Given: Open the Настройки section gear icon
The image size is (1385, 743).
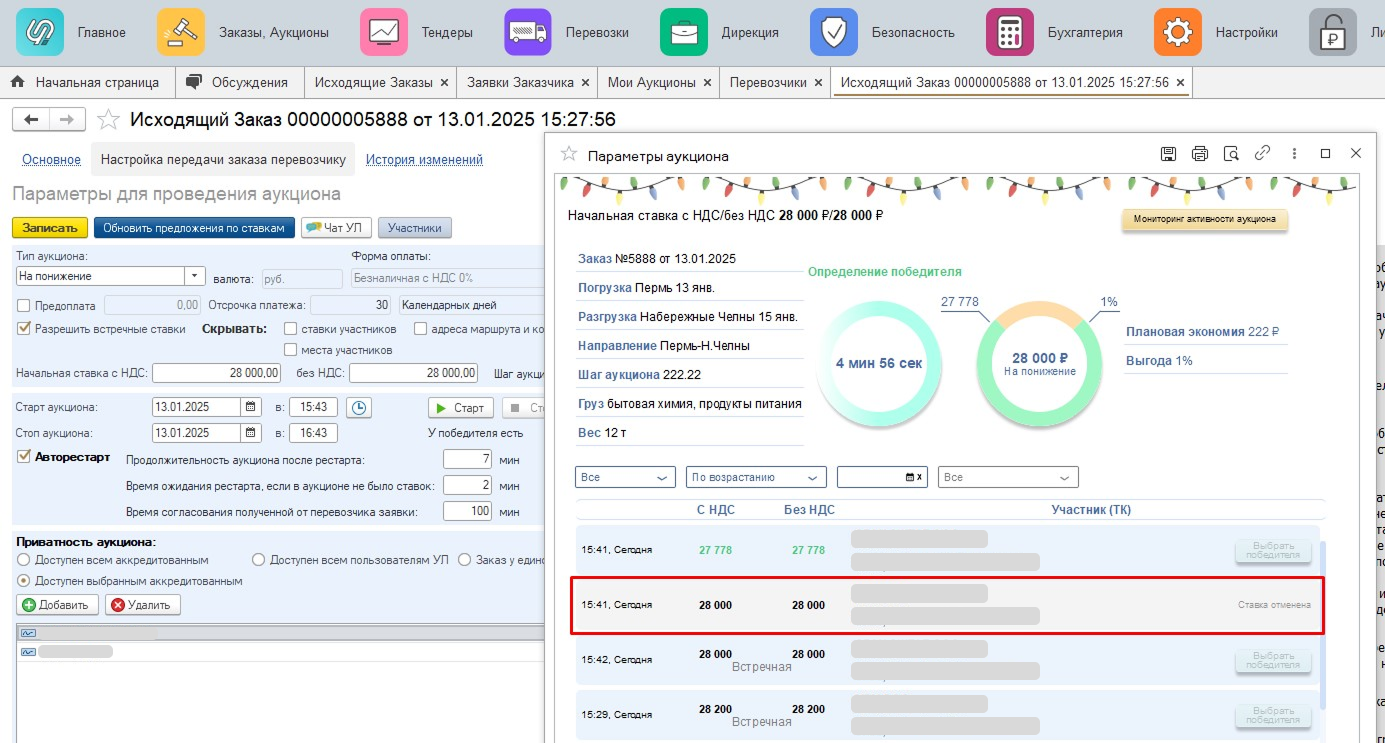Looking at the screenshot, I should click(1178, 32).
